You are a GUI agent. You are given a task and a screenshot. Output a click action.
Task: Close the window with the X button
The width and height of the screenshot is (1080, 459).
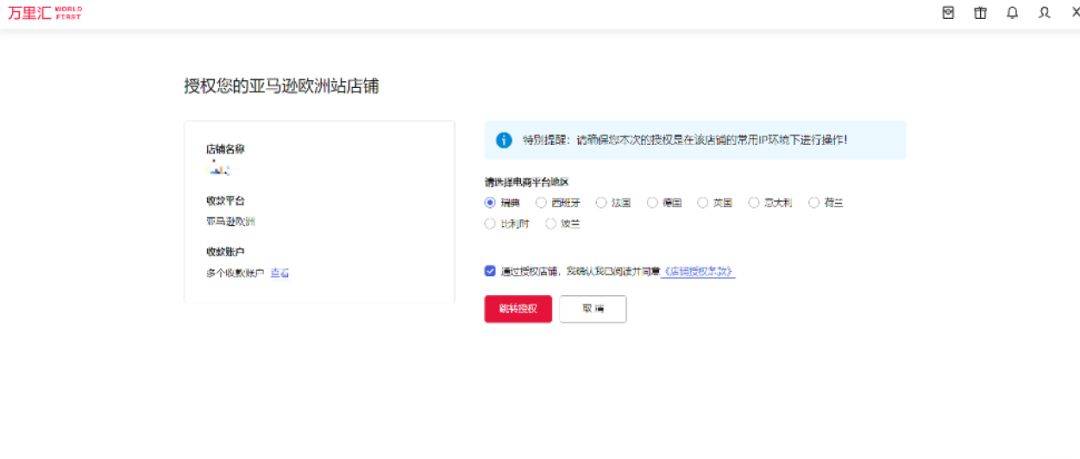[x=1074, y=13]
